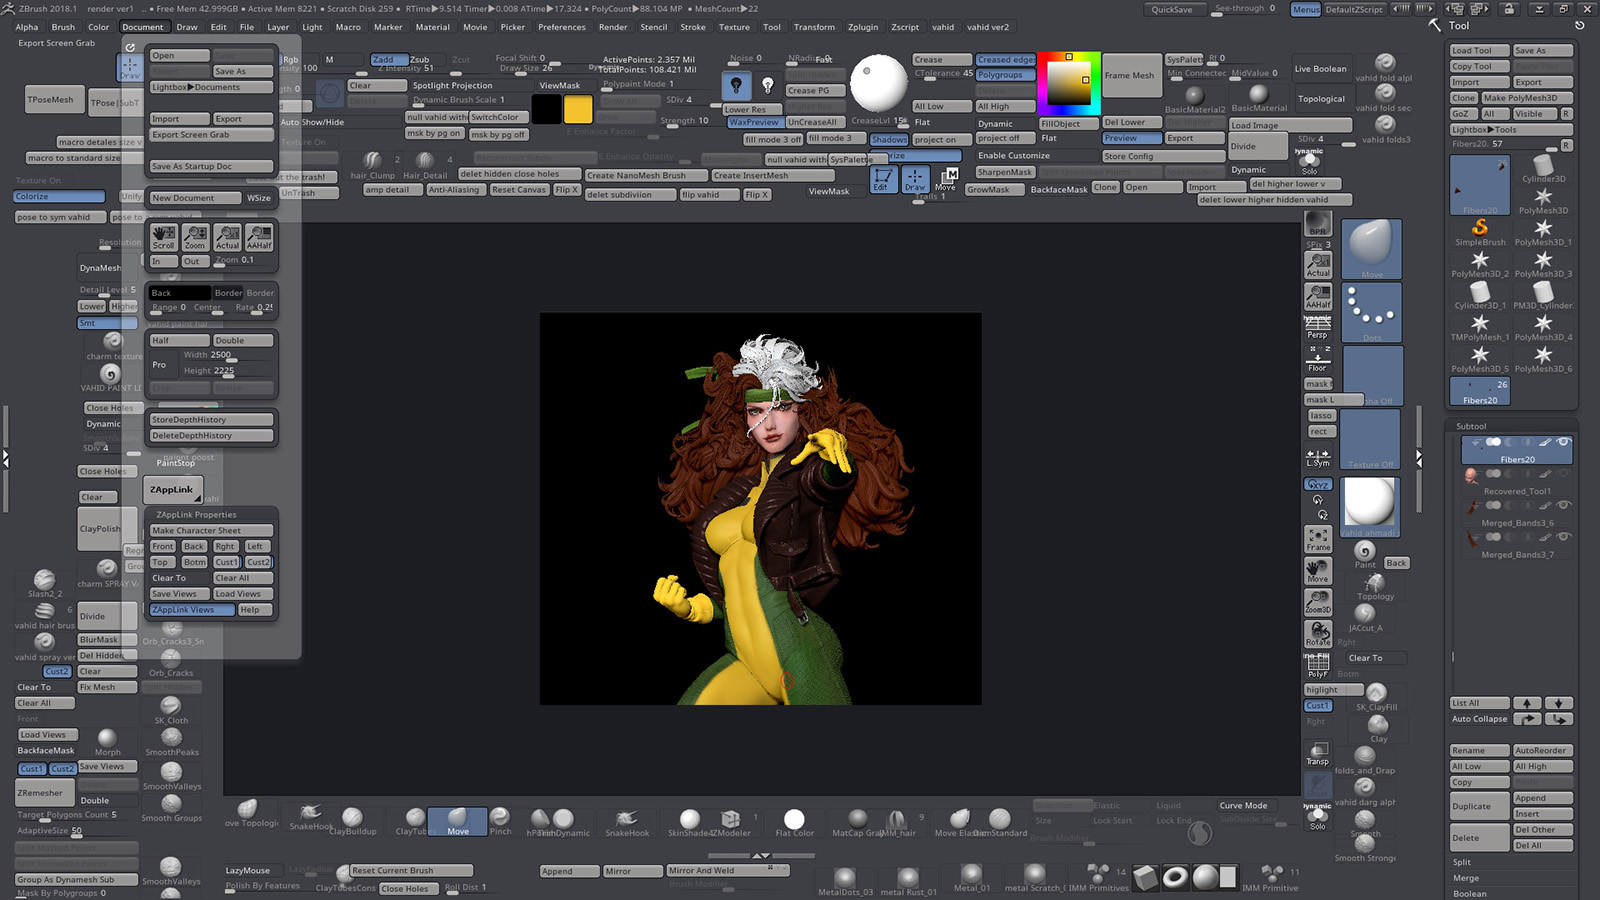Toggle the Polygroups option
Image resolution: width=1600 pixels, height=900 pixels.
point(1006,75)
